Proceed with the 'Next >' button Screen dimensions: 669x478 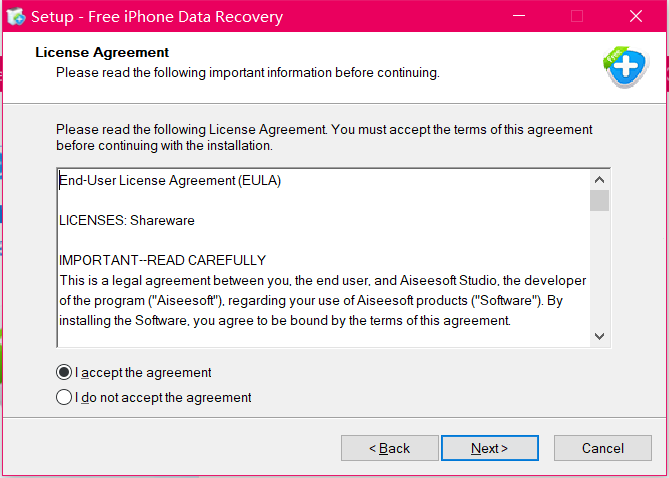point(489,448)
